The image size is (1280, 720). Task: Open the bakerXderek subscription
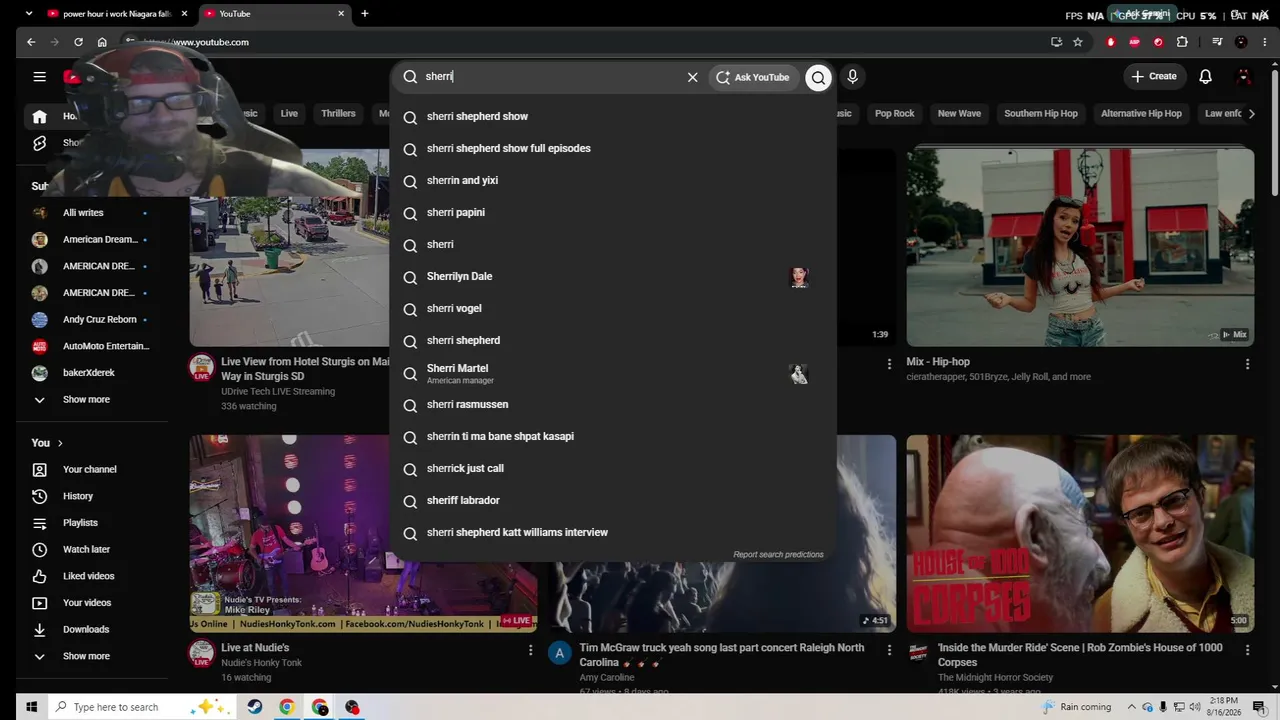[92, 373]
